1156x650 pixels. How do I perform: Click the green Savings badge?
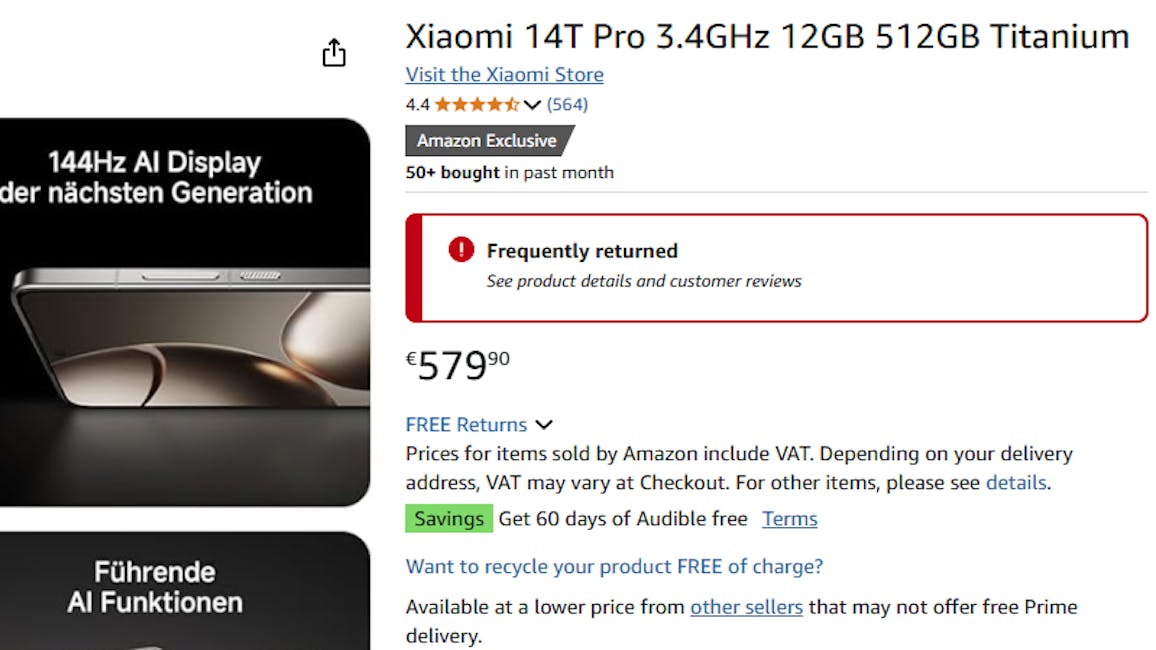point(449,519)
